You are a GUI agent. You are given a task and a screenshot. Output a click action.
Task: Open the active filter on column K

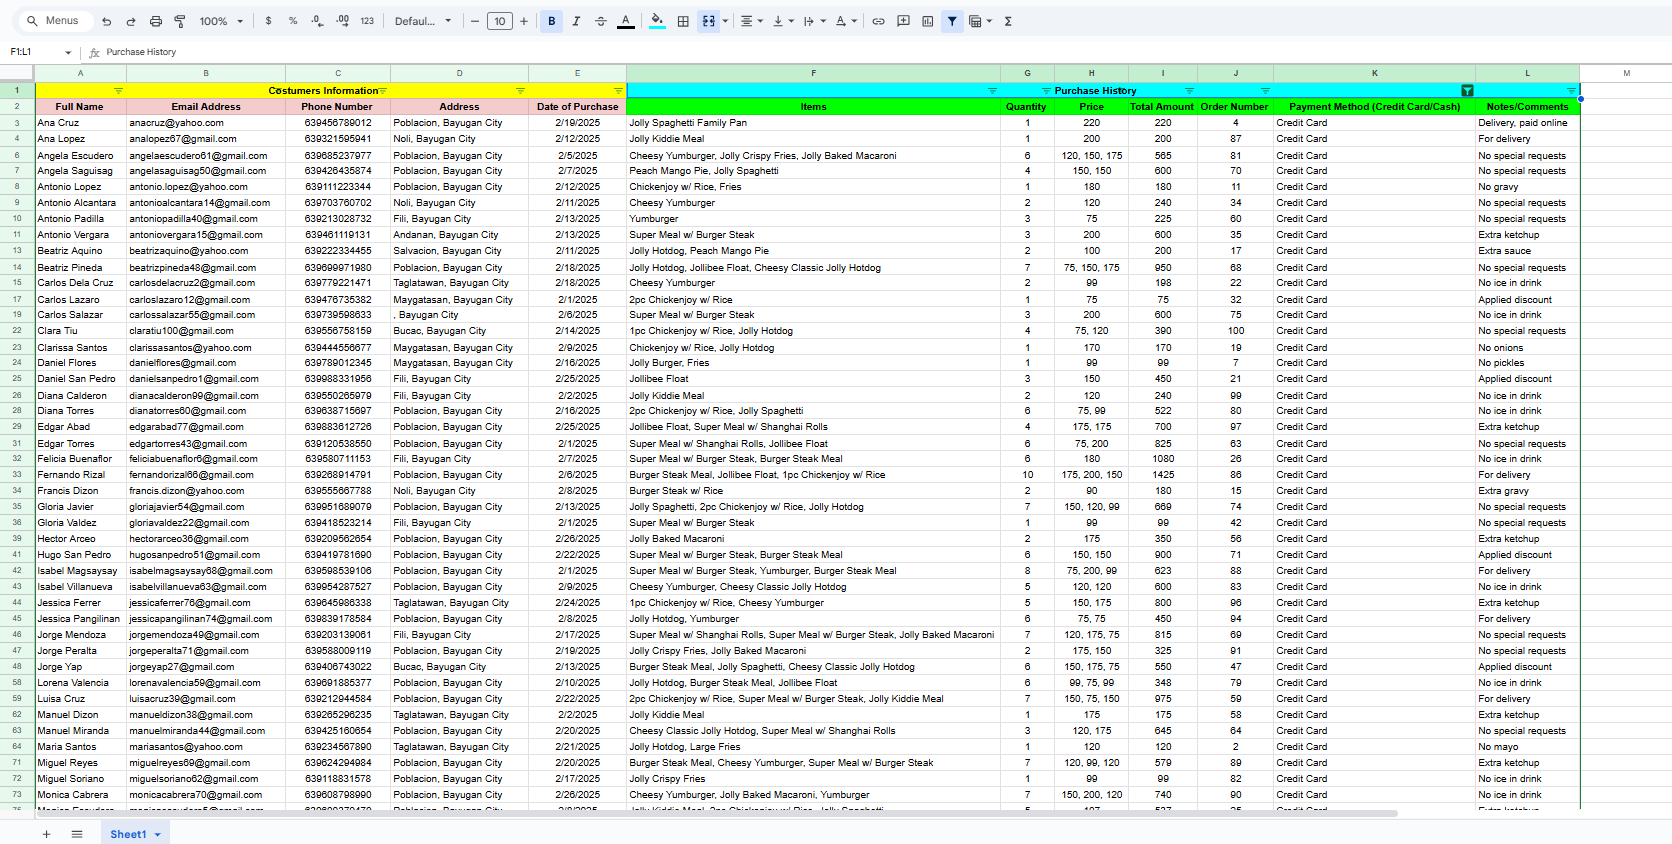click(1467, 91)
